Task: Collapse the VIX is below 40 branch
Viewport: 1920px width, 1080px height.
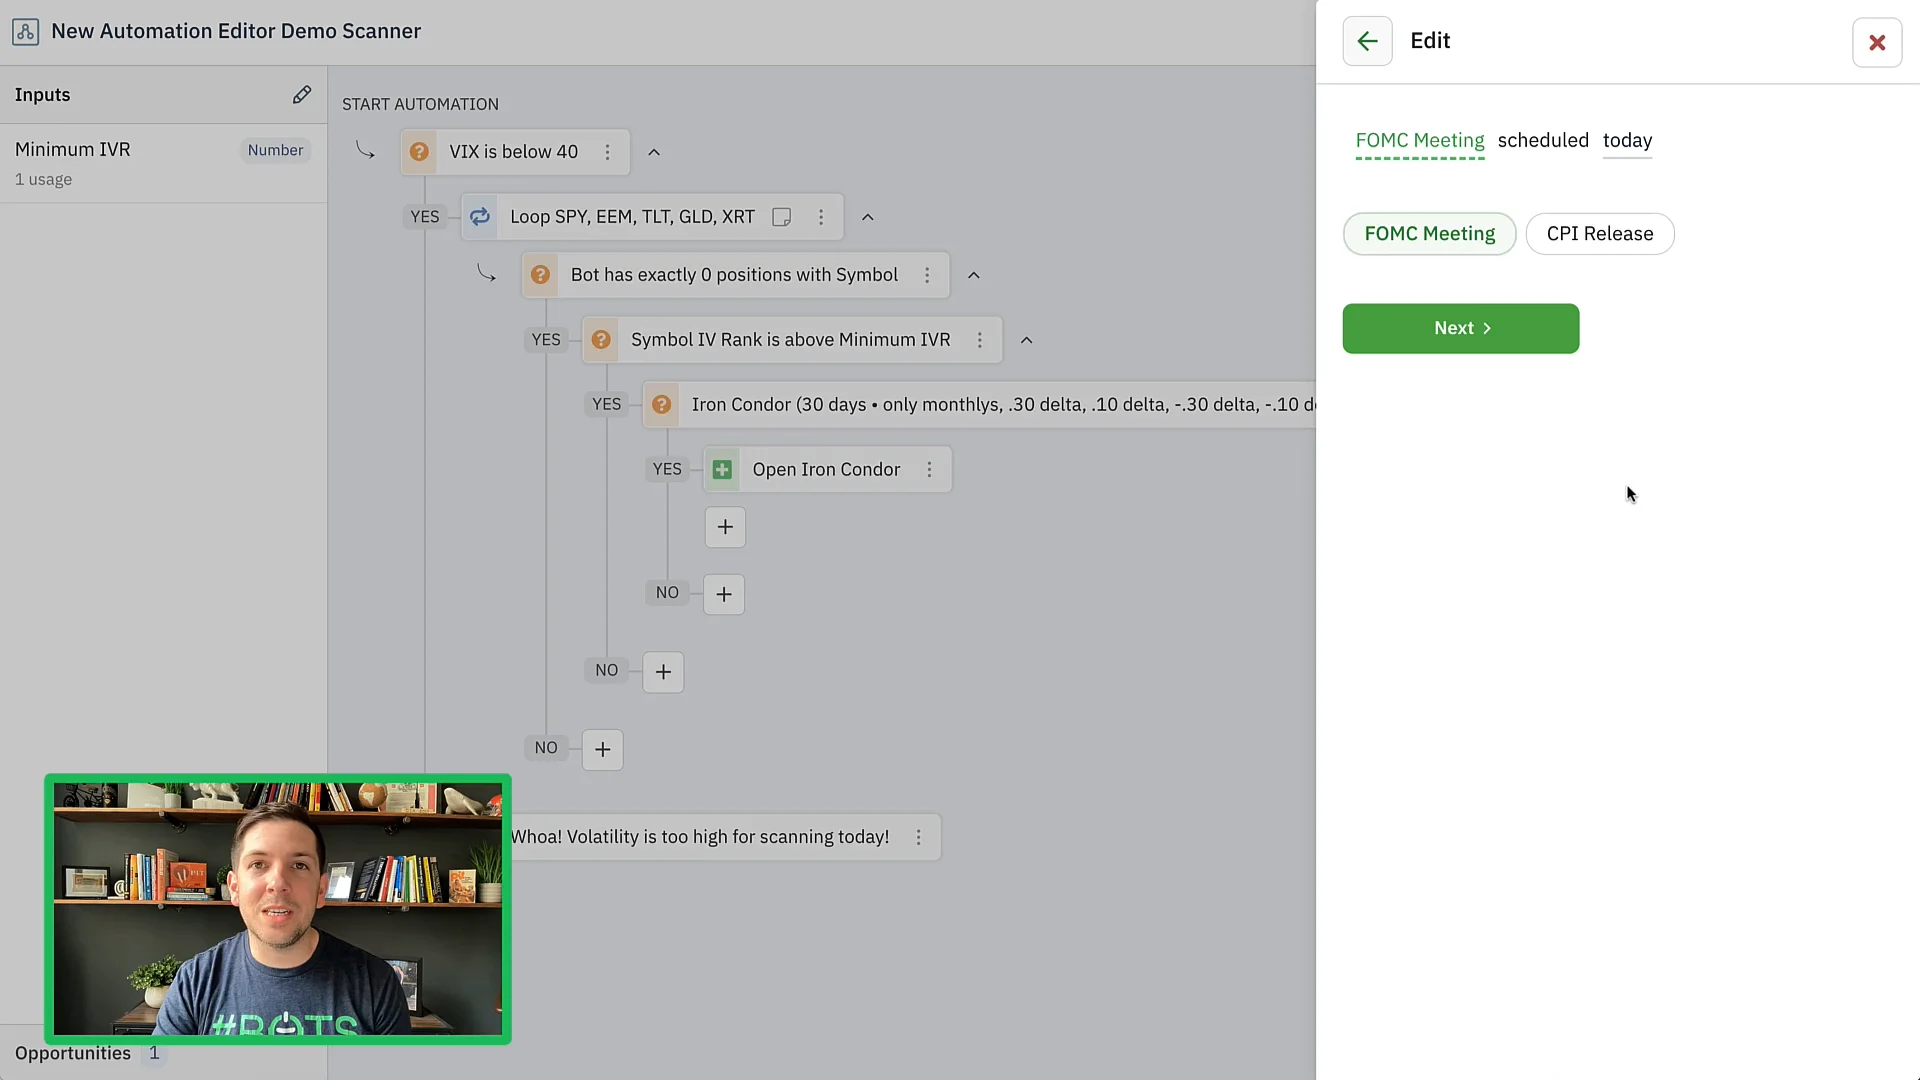Action: pyautogui.click(x=654, y=152)
